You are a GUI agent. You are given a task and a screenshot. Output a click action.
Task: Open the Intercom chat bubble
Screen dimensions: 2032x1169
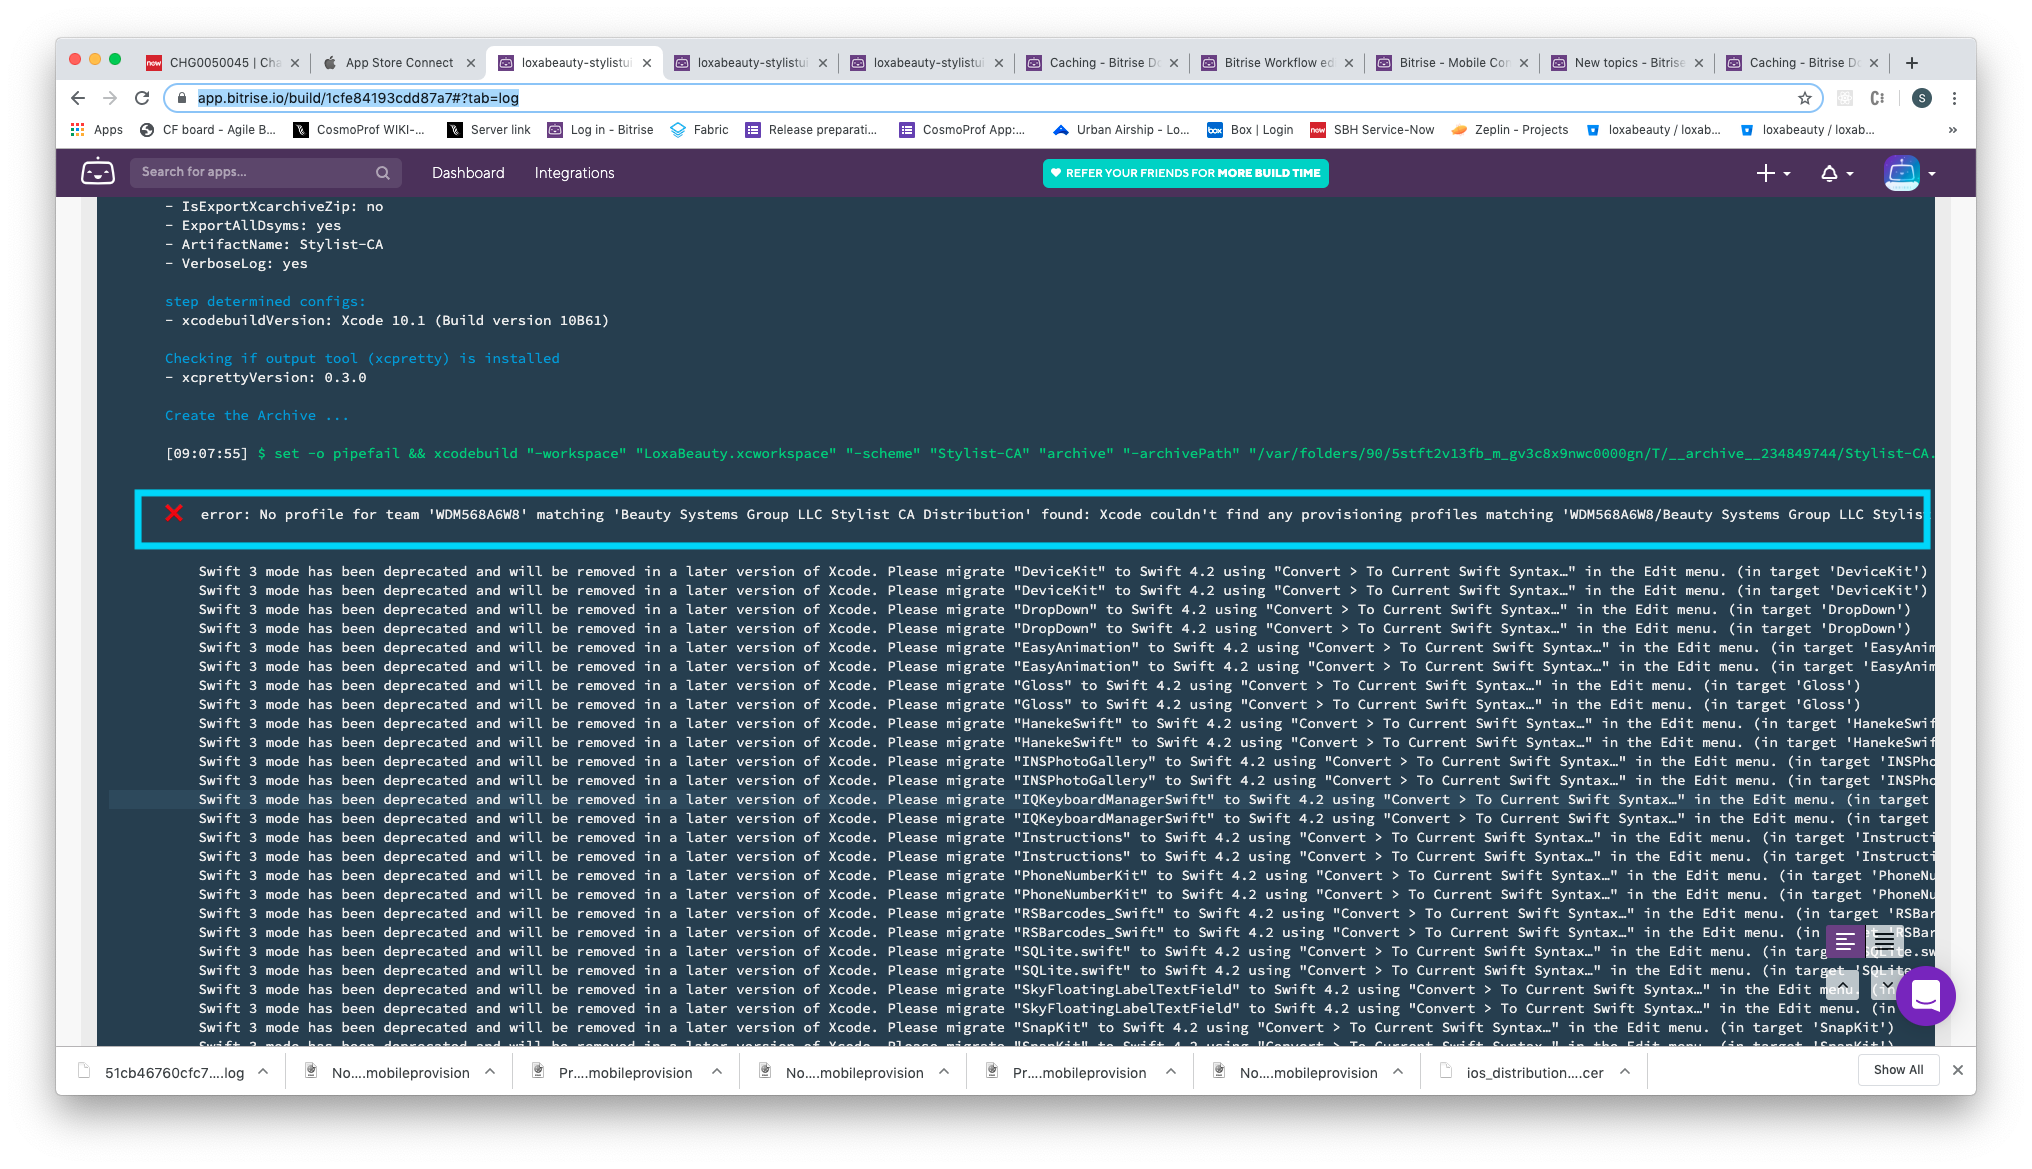coord(1925,996)
